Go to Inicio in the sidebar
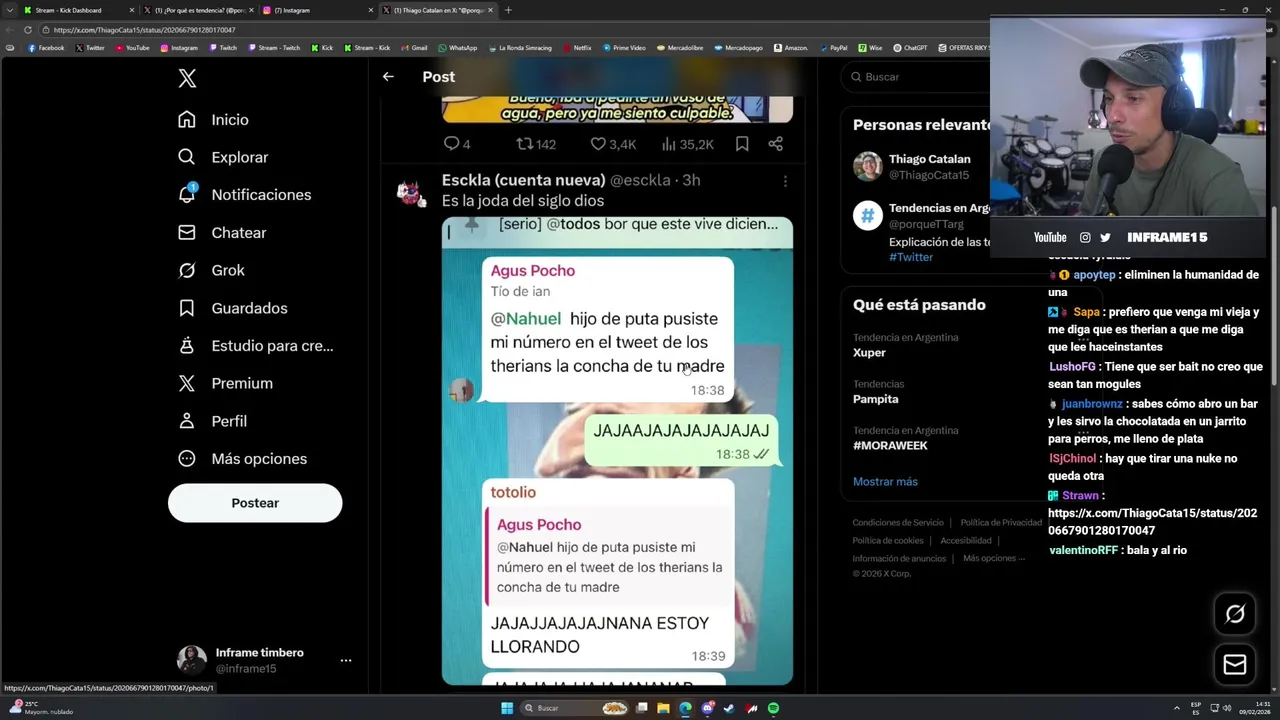 tap(213, 120)
